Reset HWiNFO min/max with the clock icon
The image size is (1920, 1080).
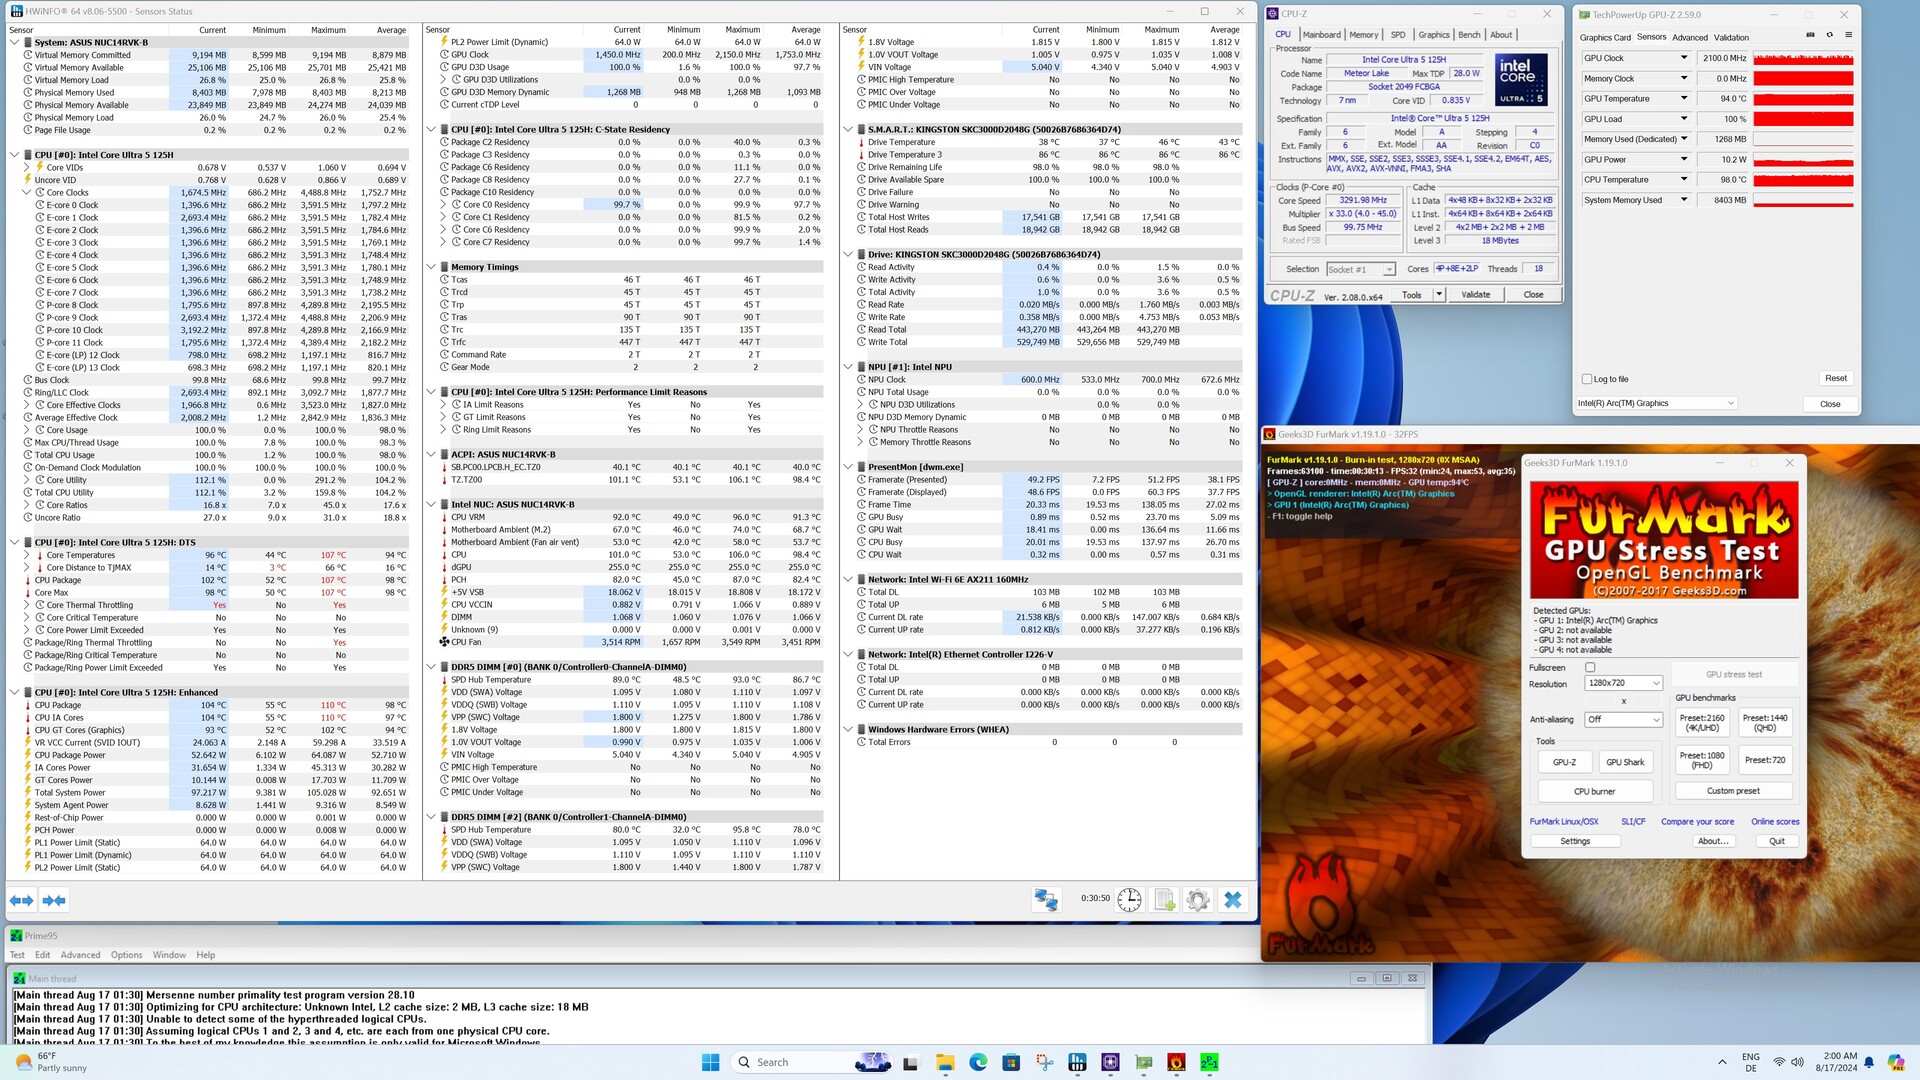point(1129,900)
